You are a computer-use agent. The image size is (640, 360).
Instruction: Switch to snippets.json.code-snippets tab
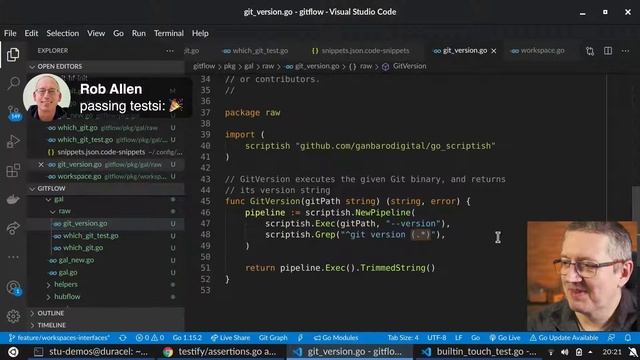360,51
